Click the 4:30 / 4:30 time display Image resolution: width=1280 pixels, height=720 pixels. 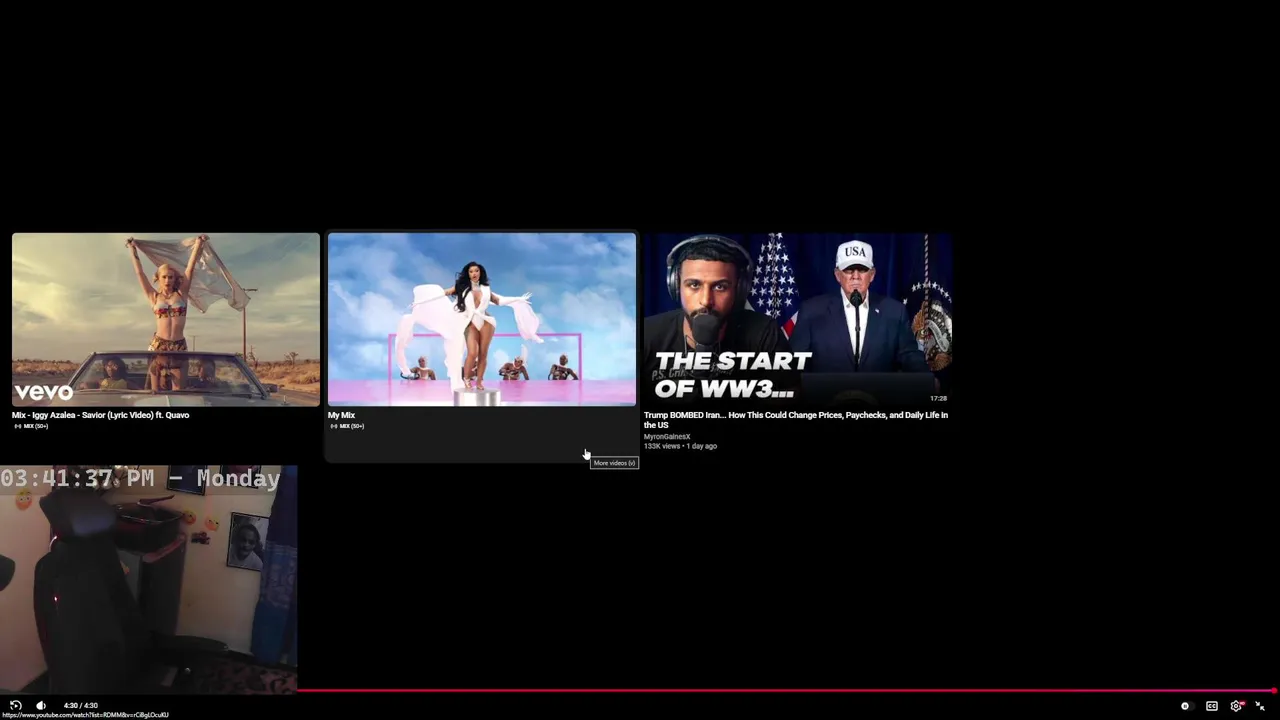(x=81, y=706)
